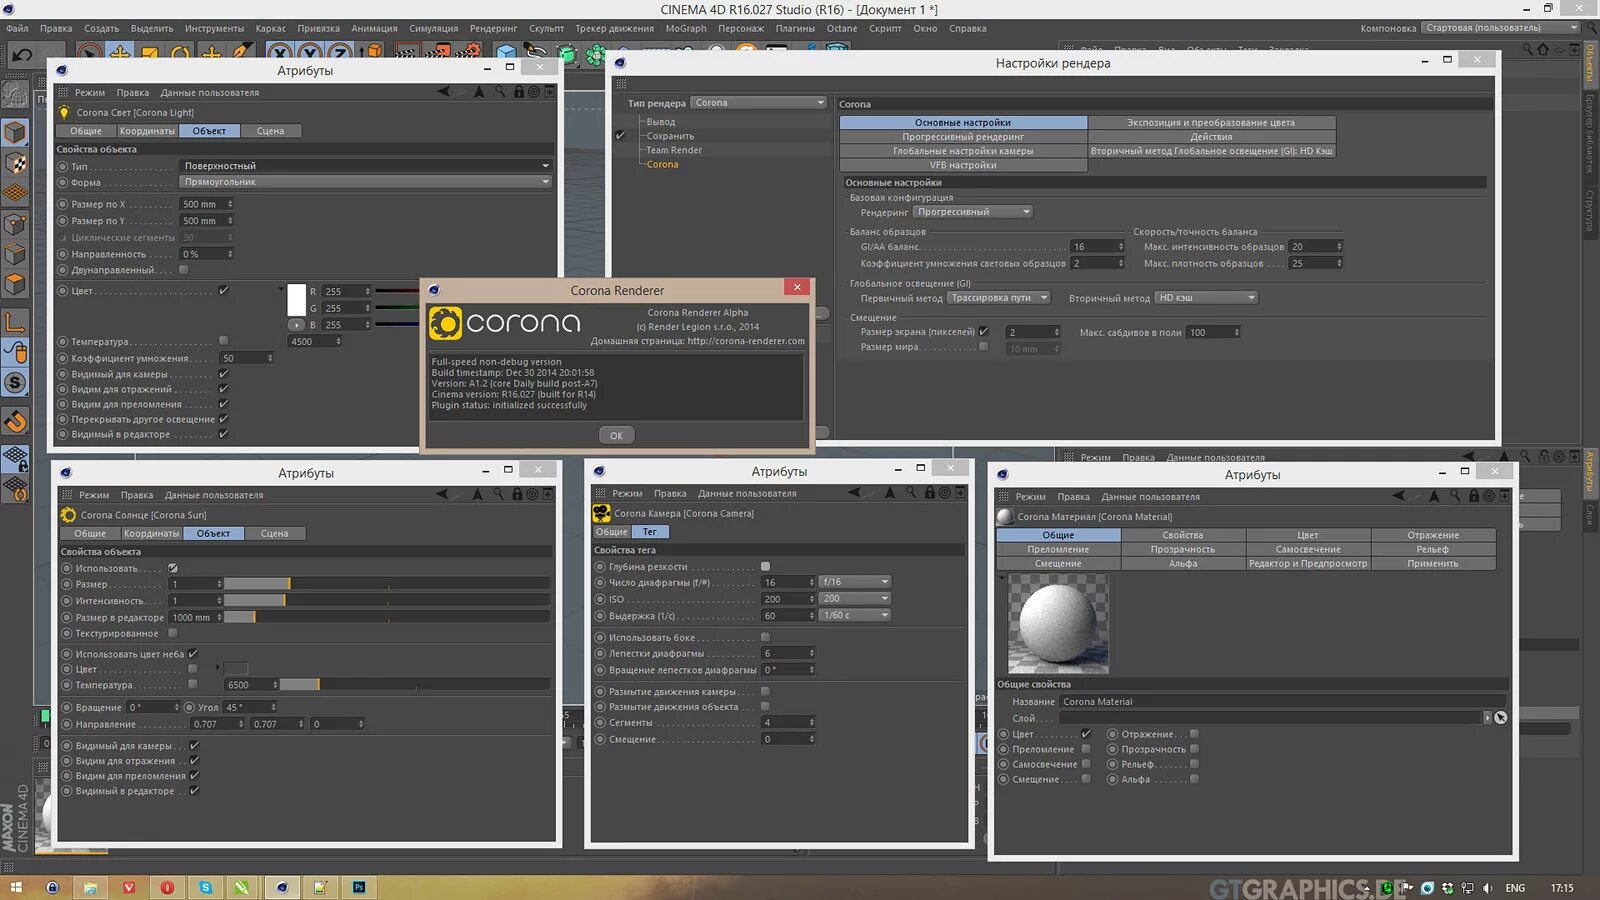Click the Corona logo in the Corona Renderer dialog
1600x900 pixels.
(x=505, y=323)
